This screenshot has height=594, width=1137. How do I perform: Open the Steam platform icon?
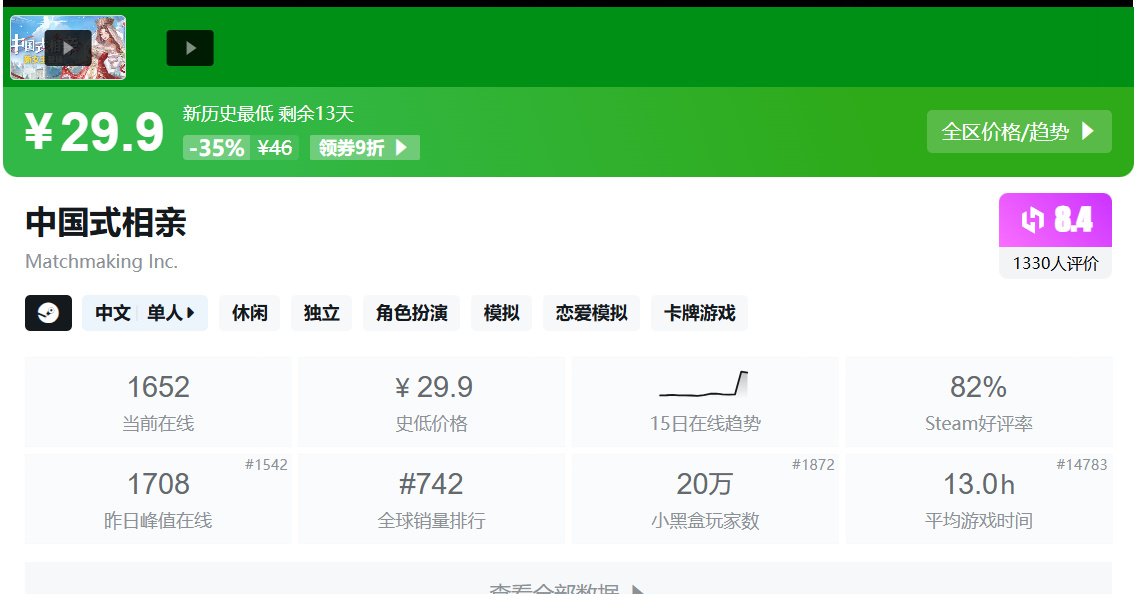pos(49,313)
